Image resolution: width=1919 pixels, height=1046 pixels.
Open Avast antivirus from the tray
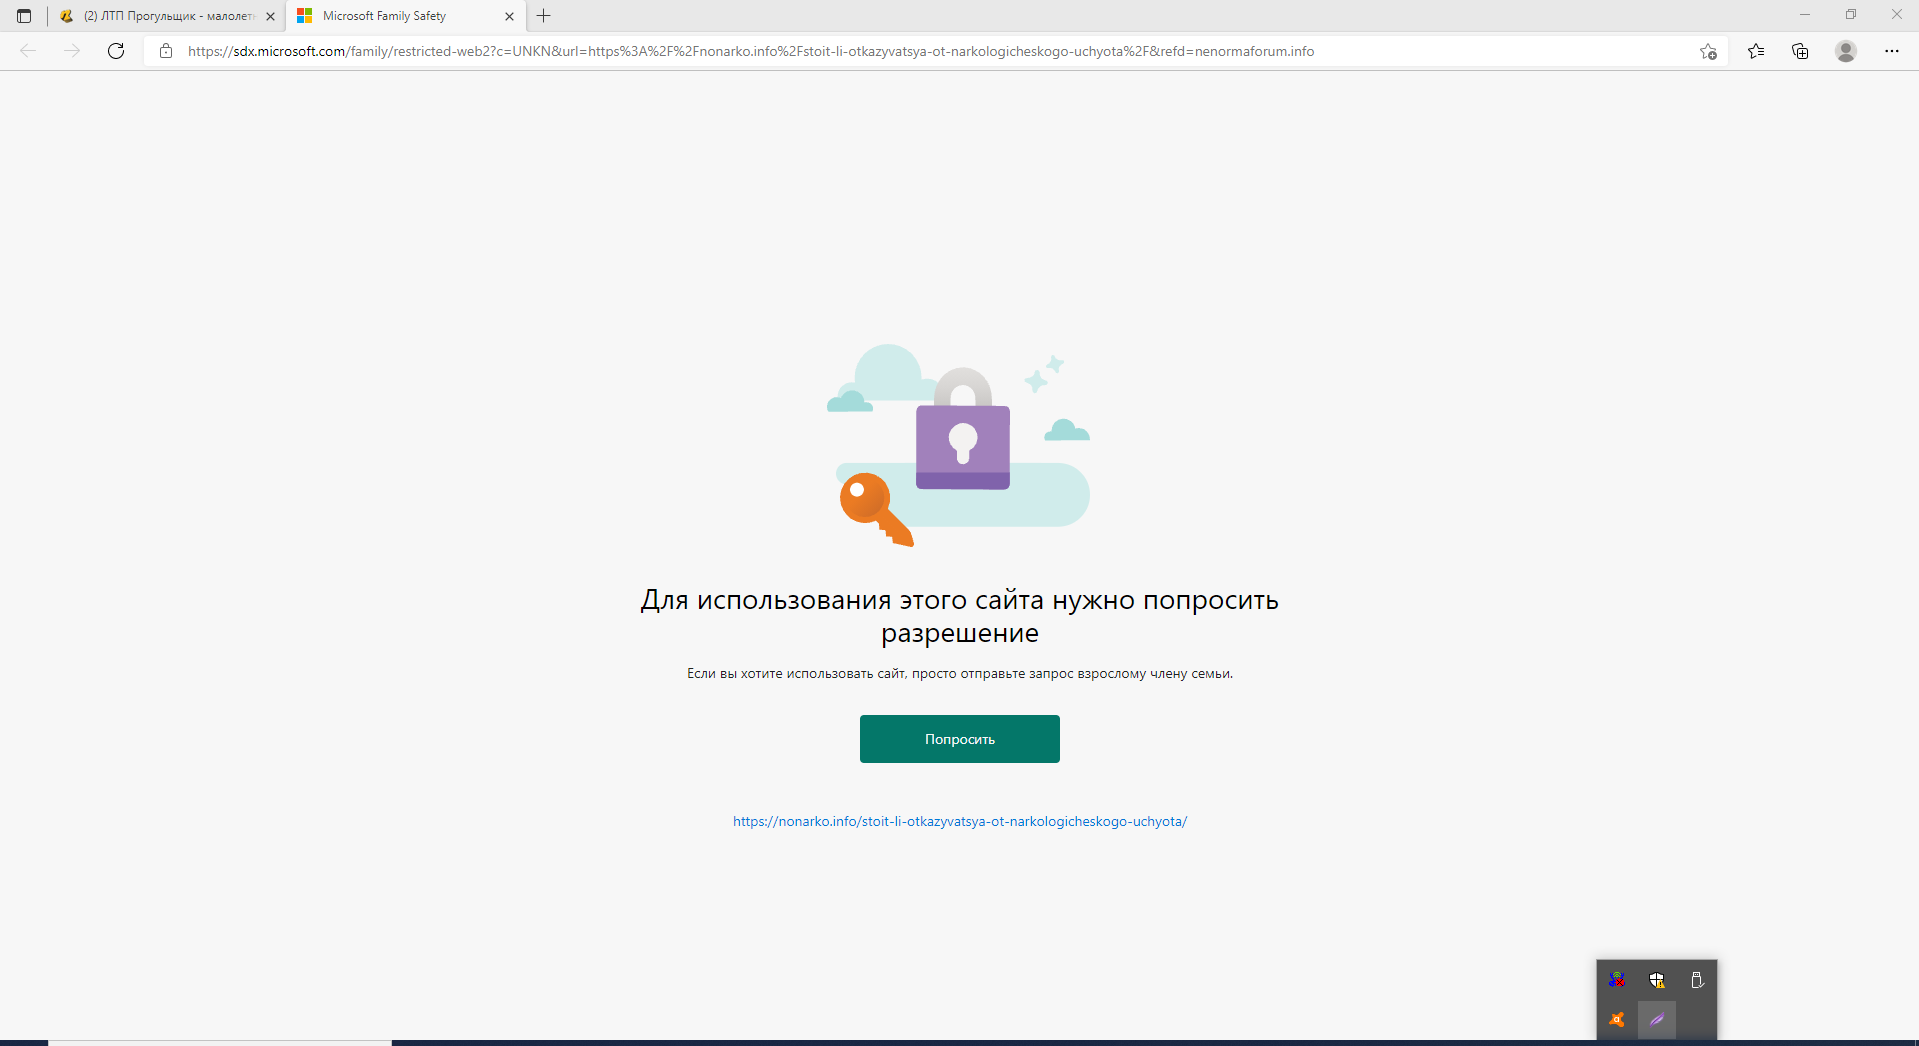pyautogui.click(x=1617, y=1020)
